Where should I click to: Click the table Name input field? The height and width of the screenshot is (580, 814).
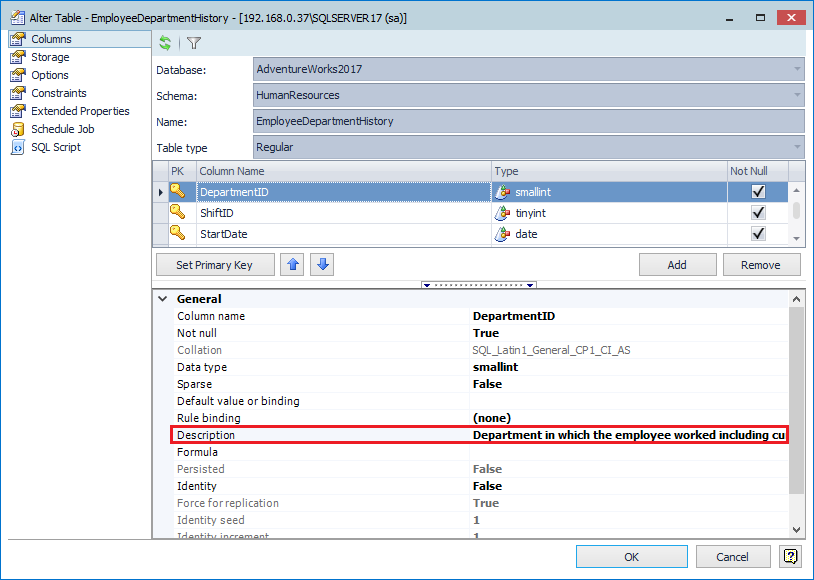pyautogui.click(x=528, y=121)
